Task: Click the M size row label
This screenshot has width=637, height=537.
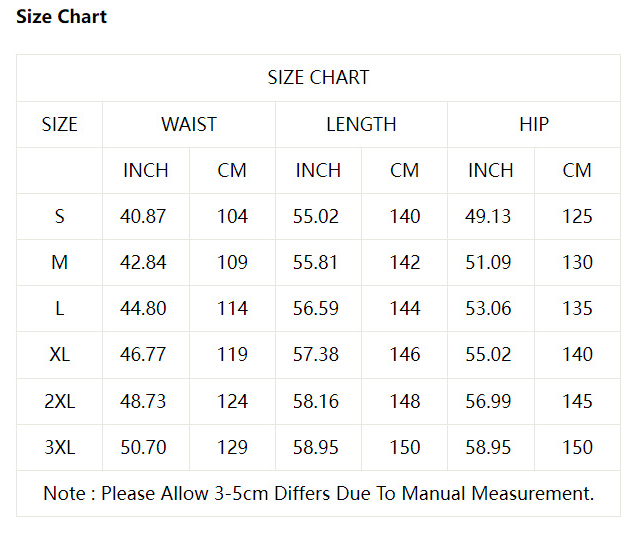Action: [59, 263]
